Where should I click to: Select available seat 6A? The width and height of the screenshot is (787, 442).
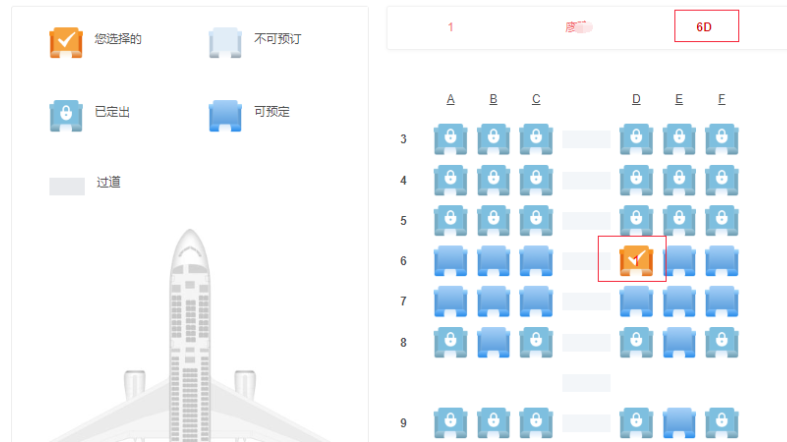[450, 260]
